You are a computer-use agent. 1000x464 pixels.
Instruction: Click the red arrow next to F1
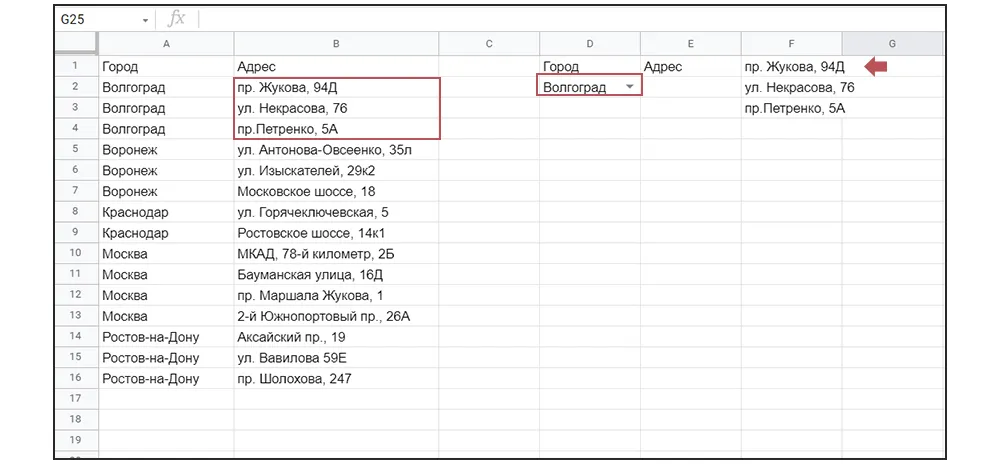point(877,67)
